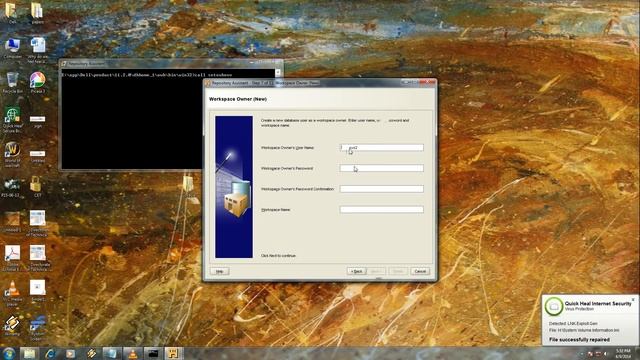Open the Computer desktop icon

tap(12, 48)
